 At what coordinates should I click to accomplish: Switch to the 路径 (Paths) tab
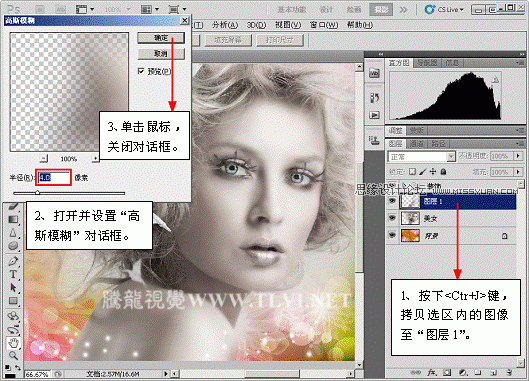(x=438, y=144)
